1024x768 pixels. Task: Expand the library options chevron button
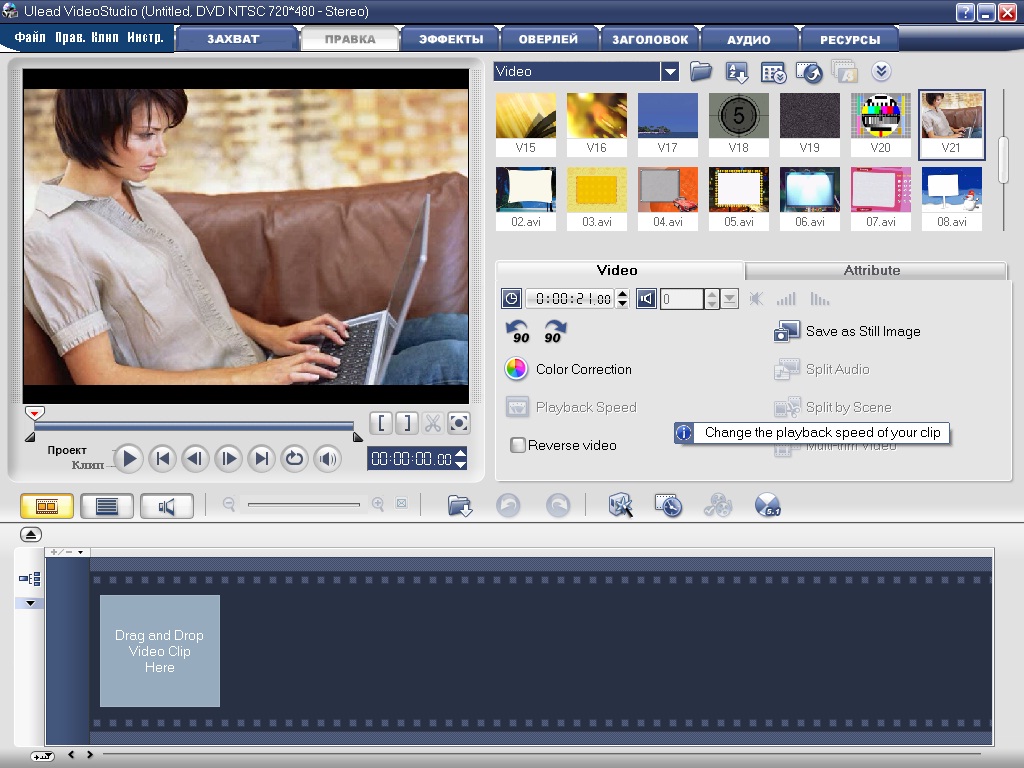[880, 72]
